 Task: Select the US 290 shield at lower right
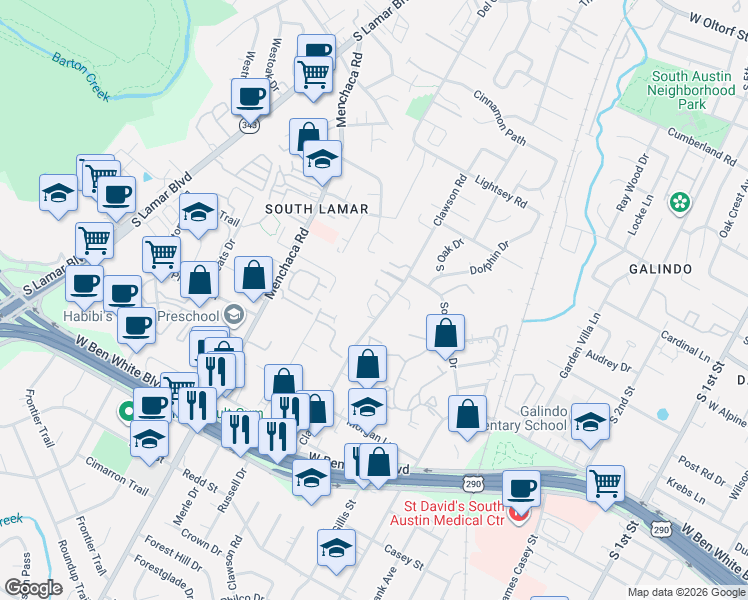[661, 529]
